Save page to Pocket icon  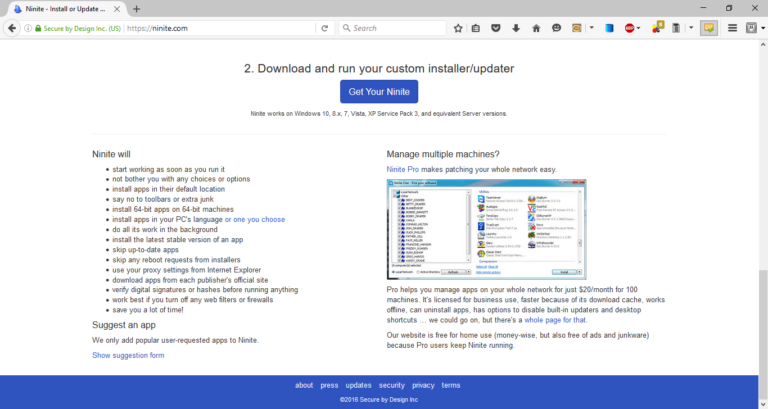[496, 28]
